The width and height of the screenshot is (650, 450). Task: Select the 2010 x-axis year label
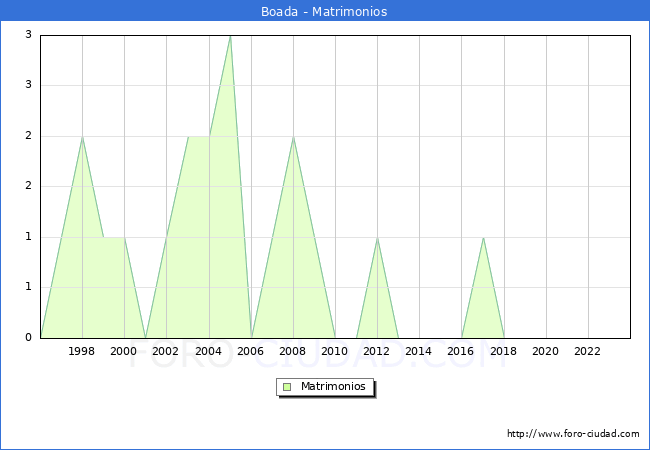[x=335, y=351]
